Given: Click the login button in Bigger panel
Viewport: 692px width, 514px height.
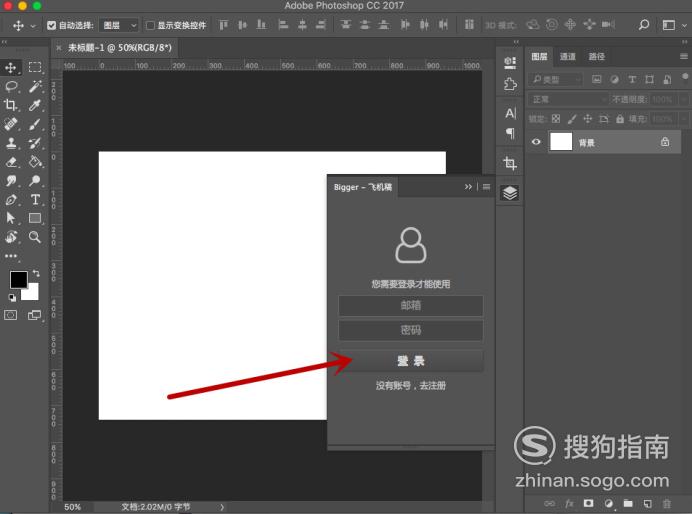Looking at the screenshot, I should tap(411, 361).
